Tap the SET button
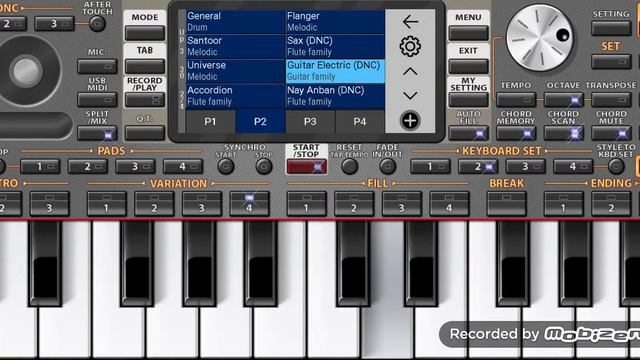 611,62
